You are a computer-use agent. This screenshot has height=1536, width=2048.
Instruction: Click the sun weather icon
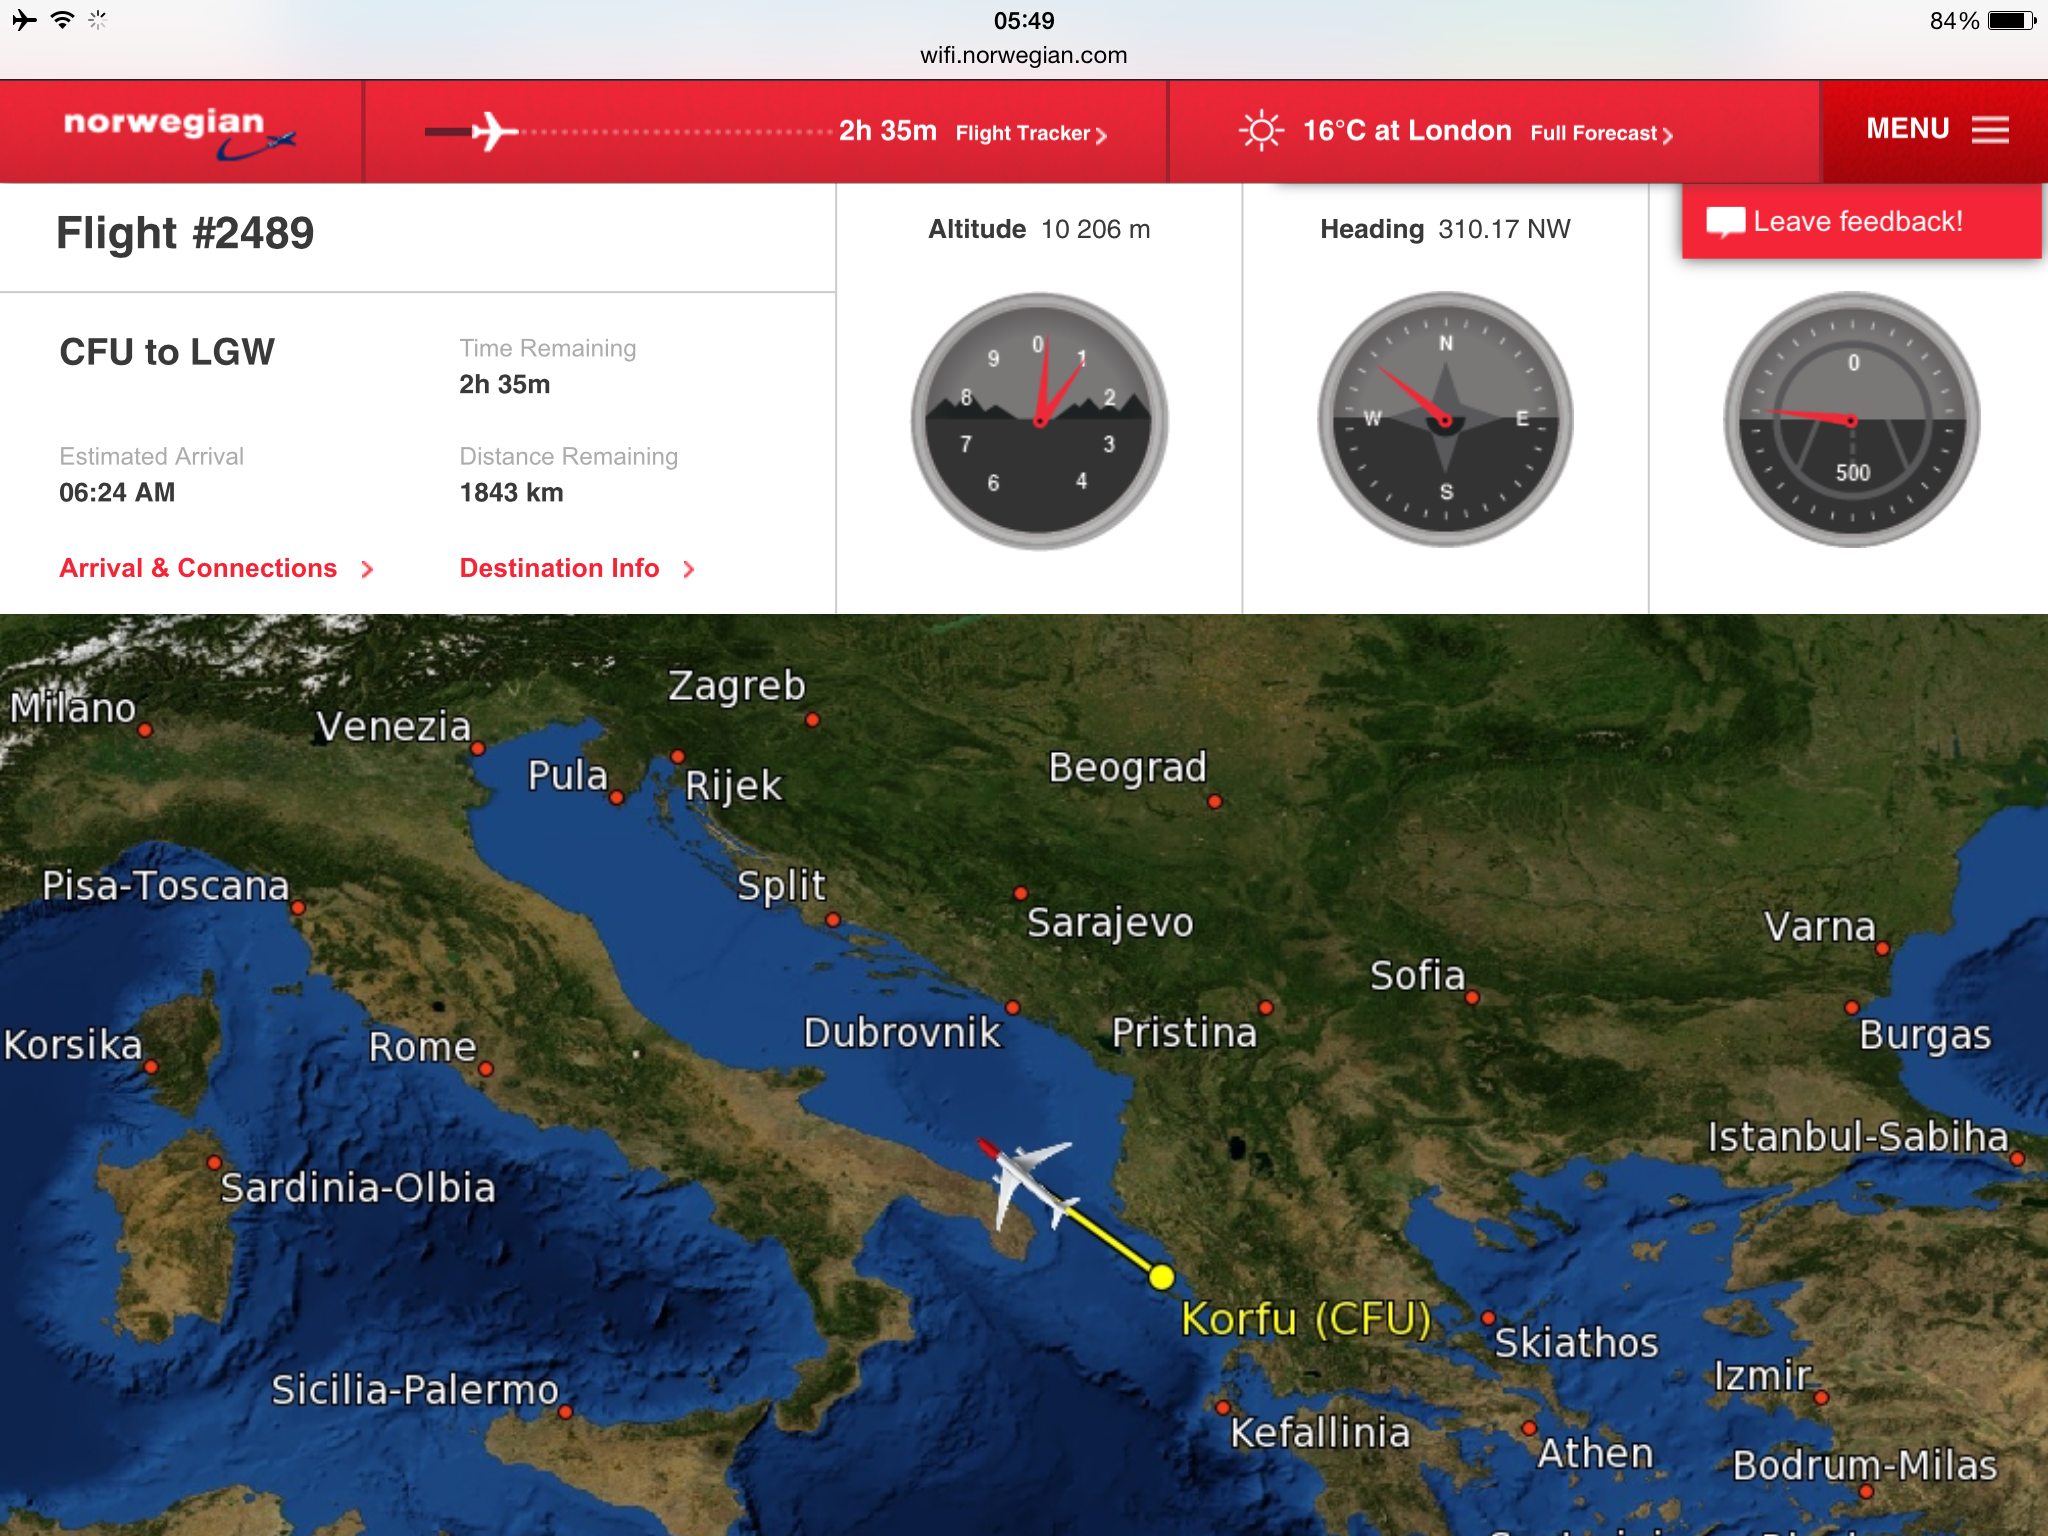pos(1261,131)
